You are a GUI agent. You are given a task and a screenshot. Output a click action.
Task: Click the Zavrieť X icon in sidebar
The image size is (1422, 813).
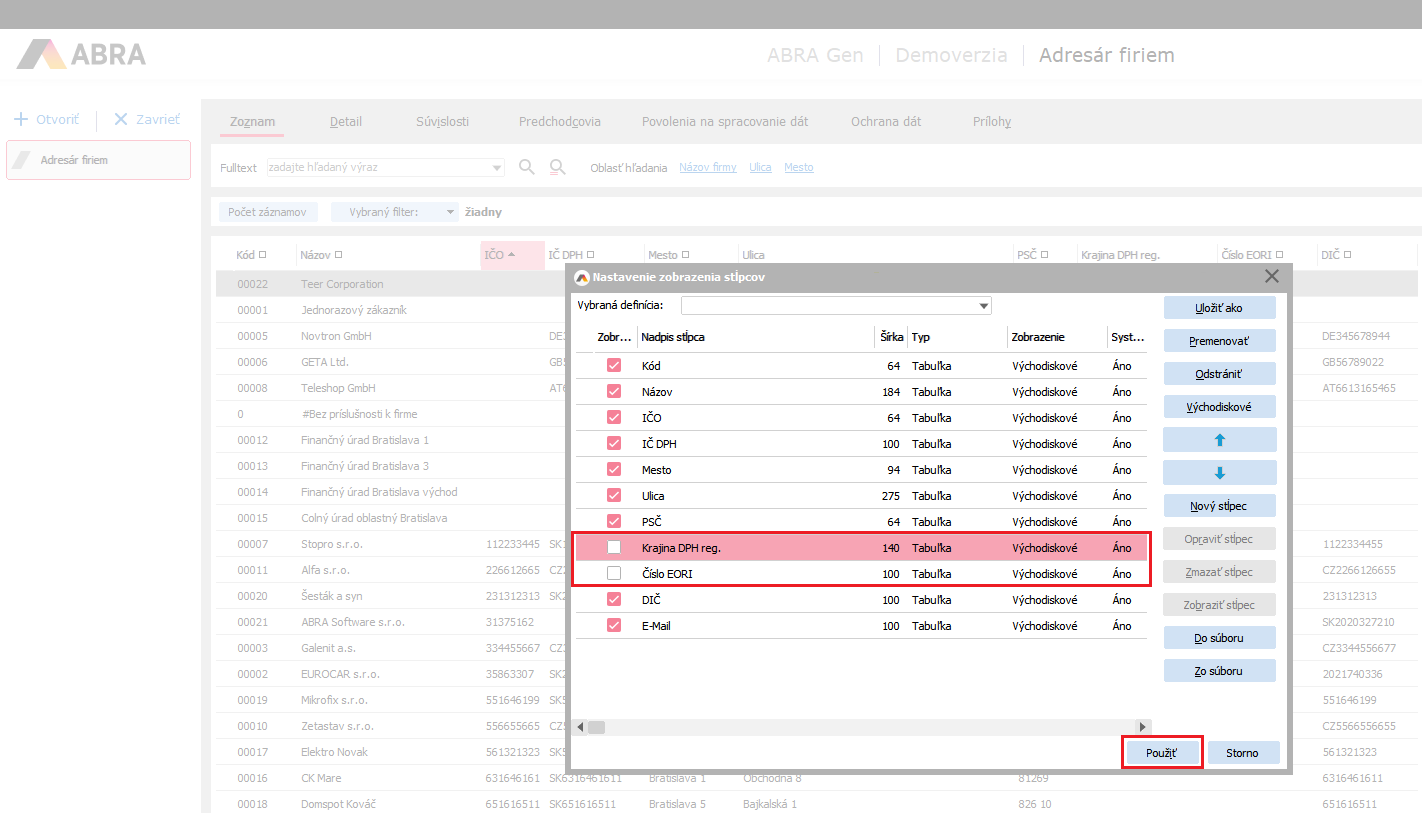(x=121, y=119)
